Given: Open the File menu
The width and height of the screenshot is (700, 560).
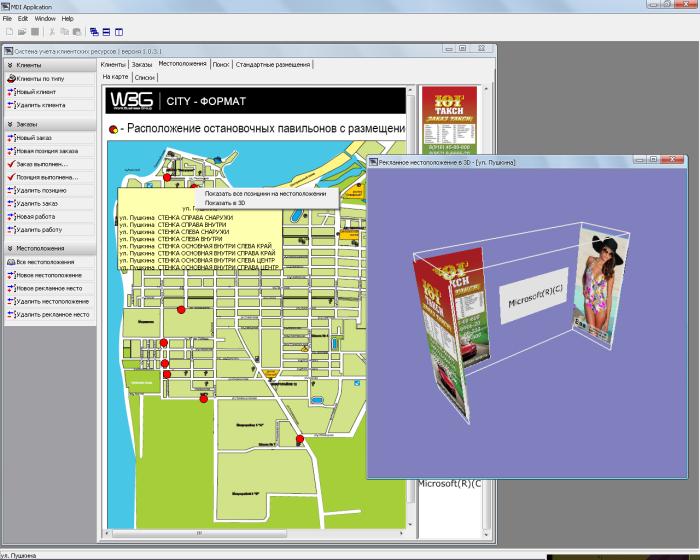Looking at the screenshot, I should 7,19.
